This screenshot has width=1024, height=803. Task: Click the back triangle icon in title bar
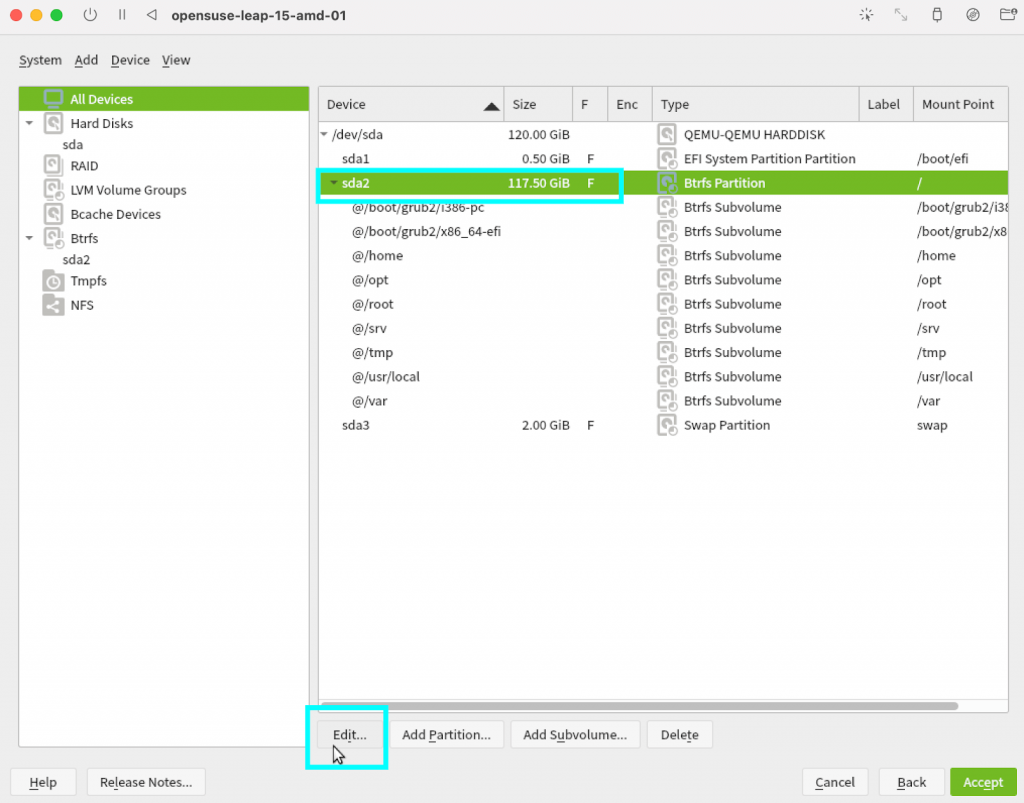pos(152,14)
